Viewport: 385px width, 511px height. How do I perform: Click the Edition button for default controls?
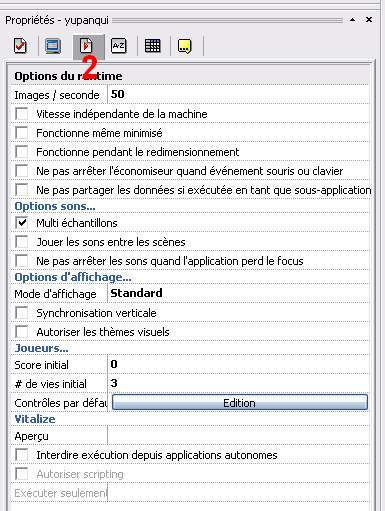(x=240, y=403)
